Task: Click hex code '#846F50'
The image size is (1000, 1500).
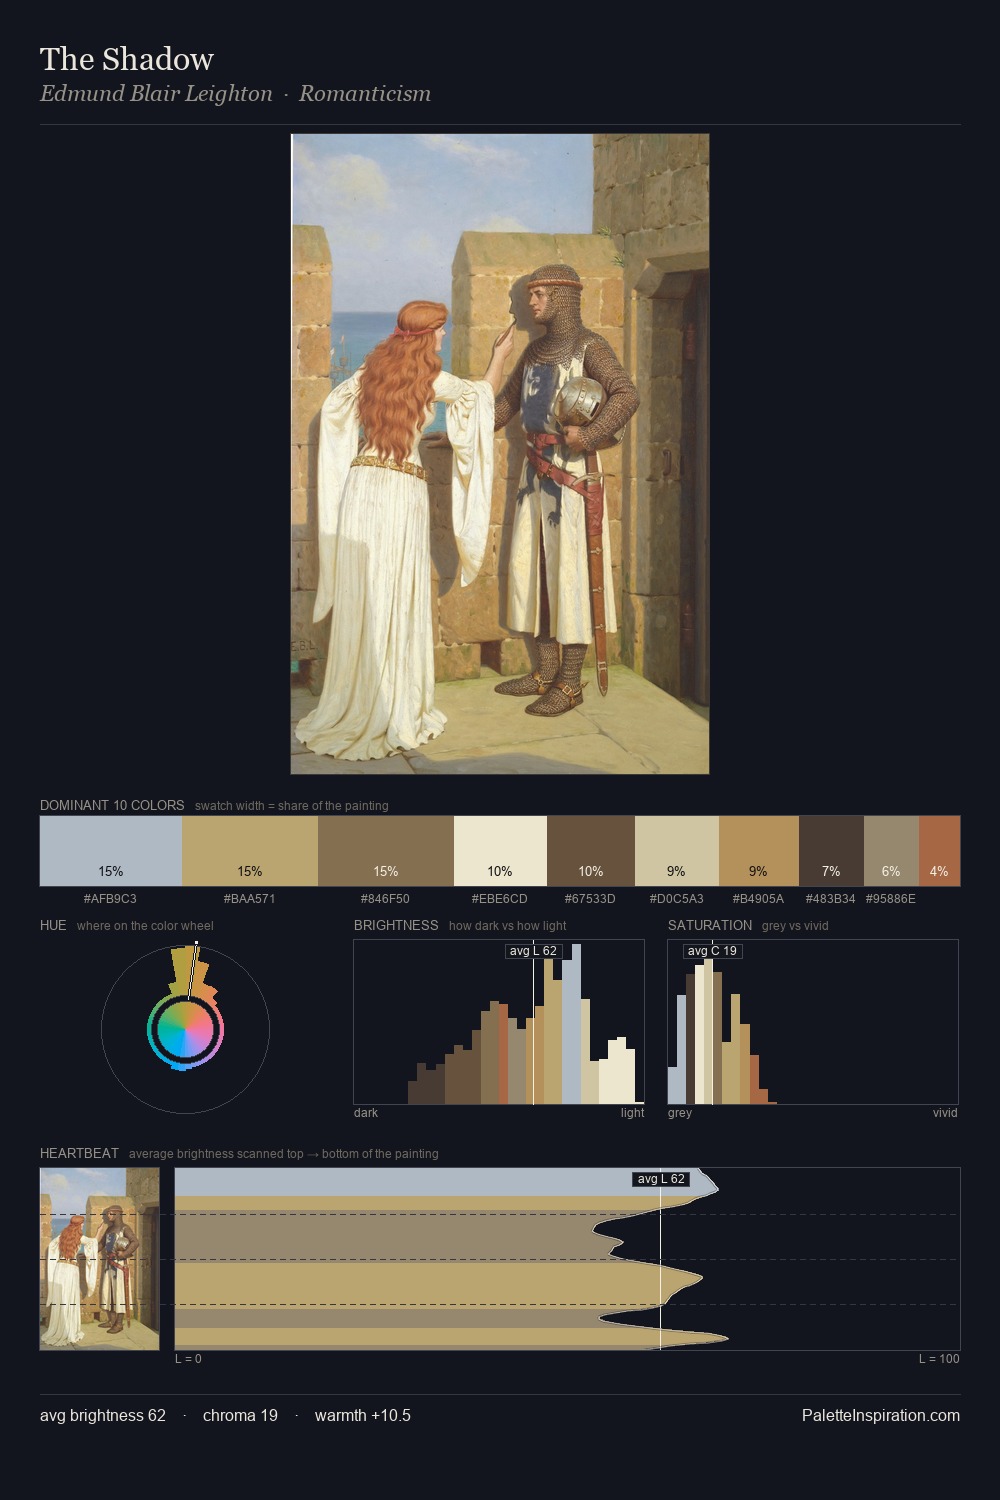Action: (385, 898)
